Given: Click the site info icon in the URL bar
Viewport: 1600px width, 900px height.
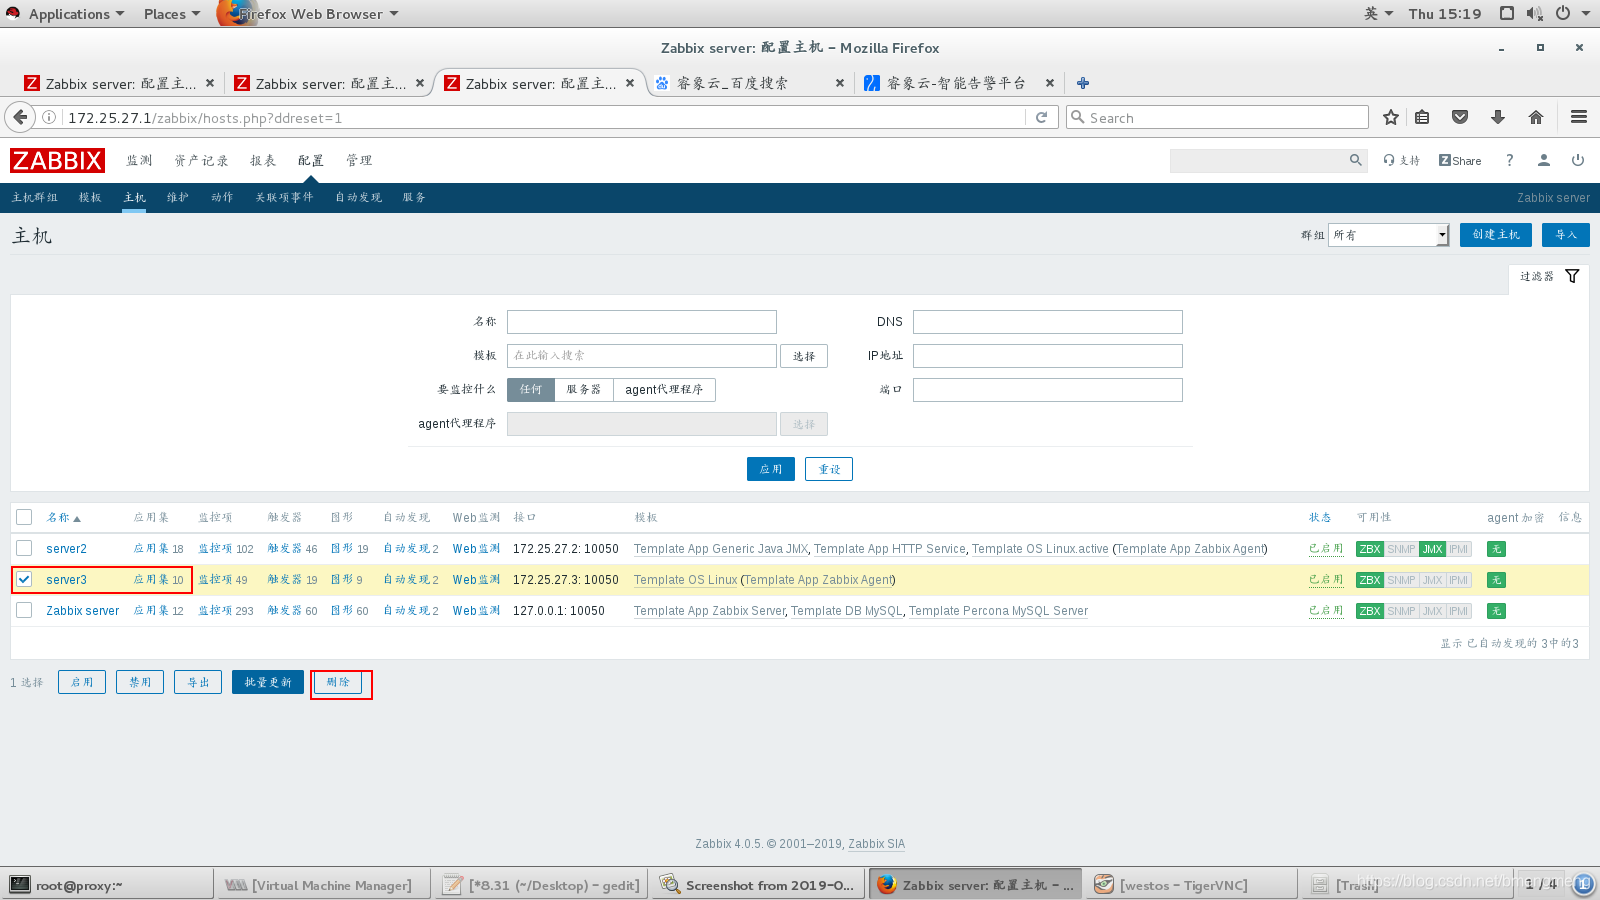Looking at the screenshot, I should point(48,117).
